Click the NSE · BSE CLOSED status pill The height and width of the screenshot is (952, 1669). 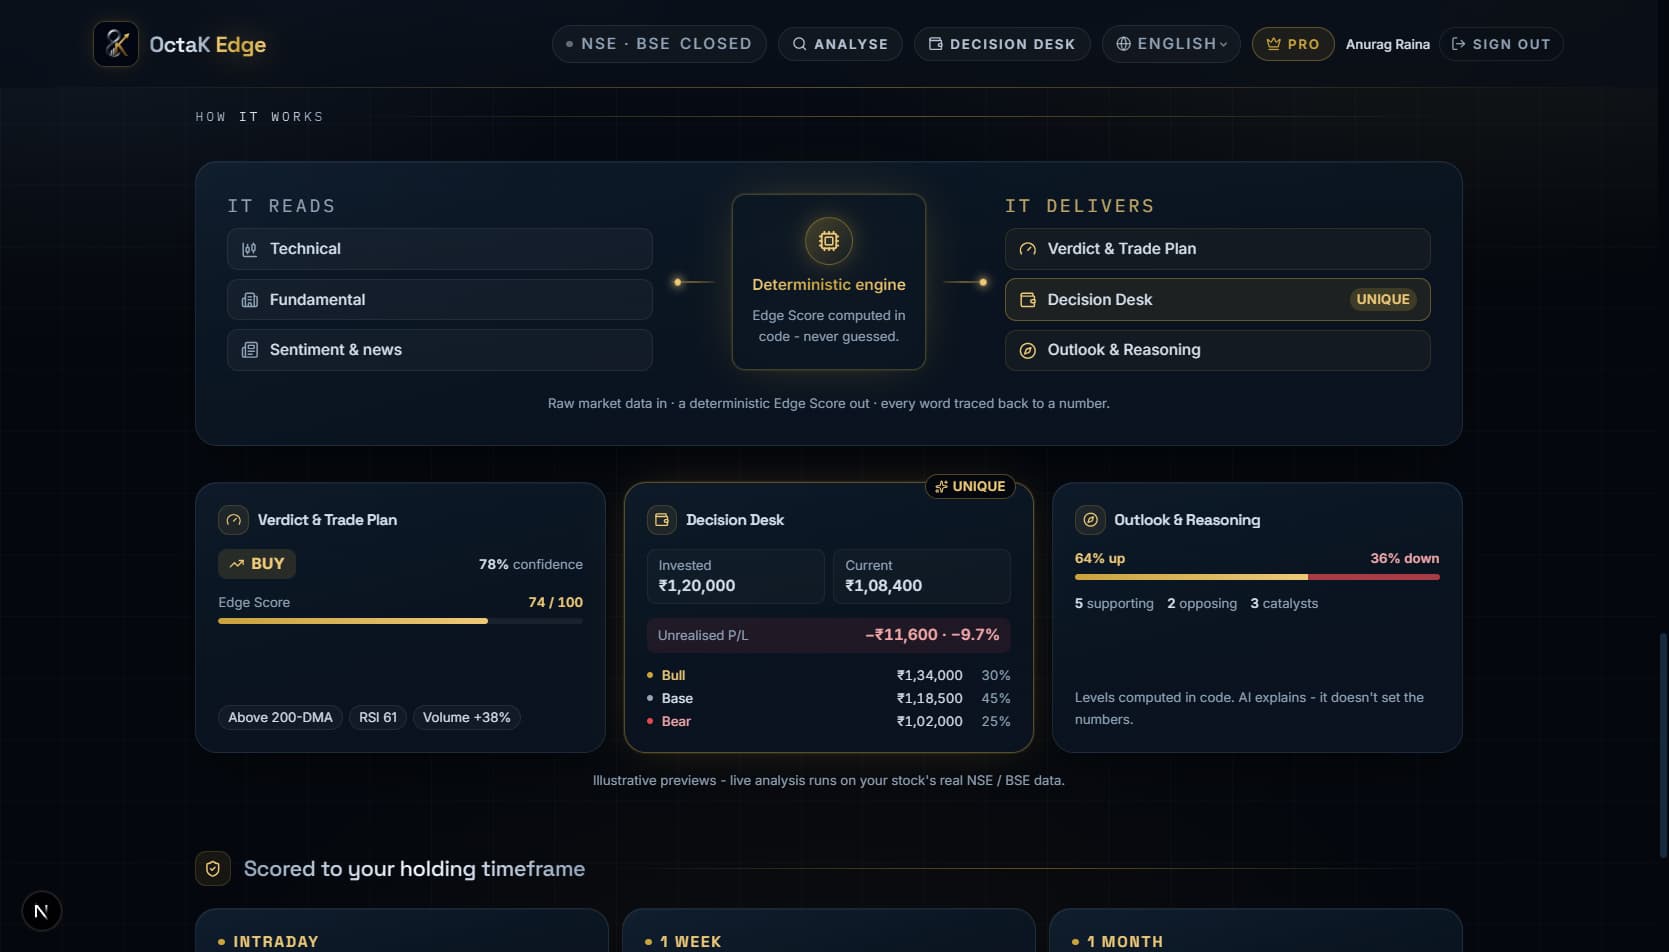(659, 44)
